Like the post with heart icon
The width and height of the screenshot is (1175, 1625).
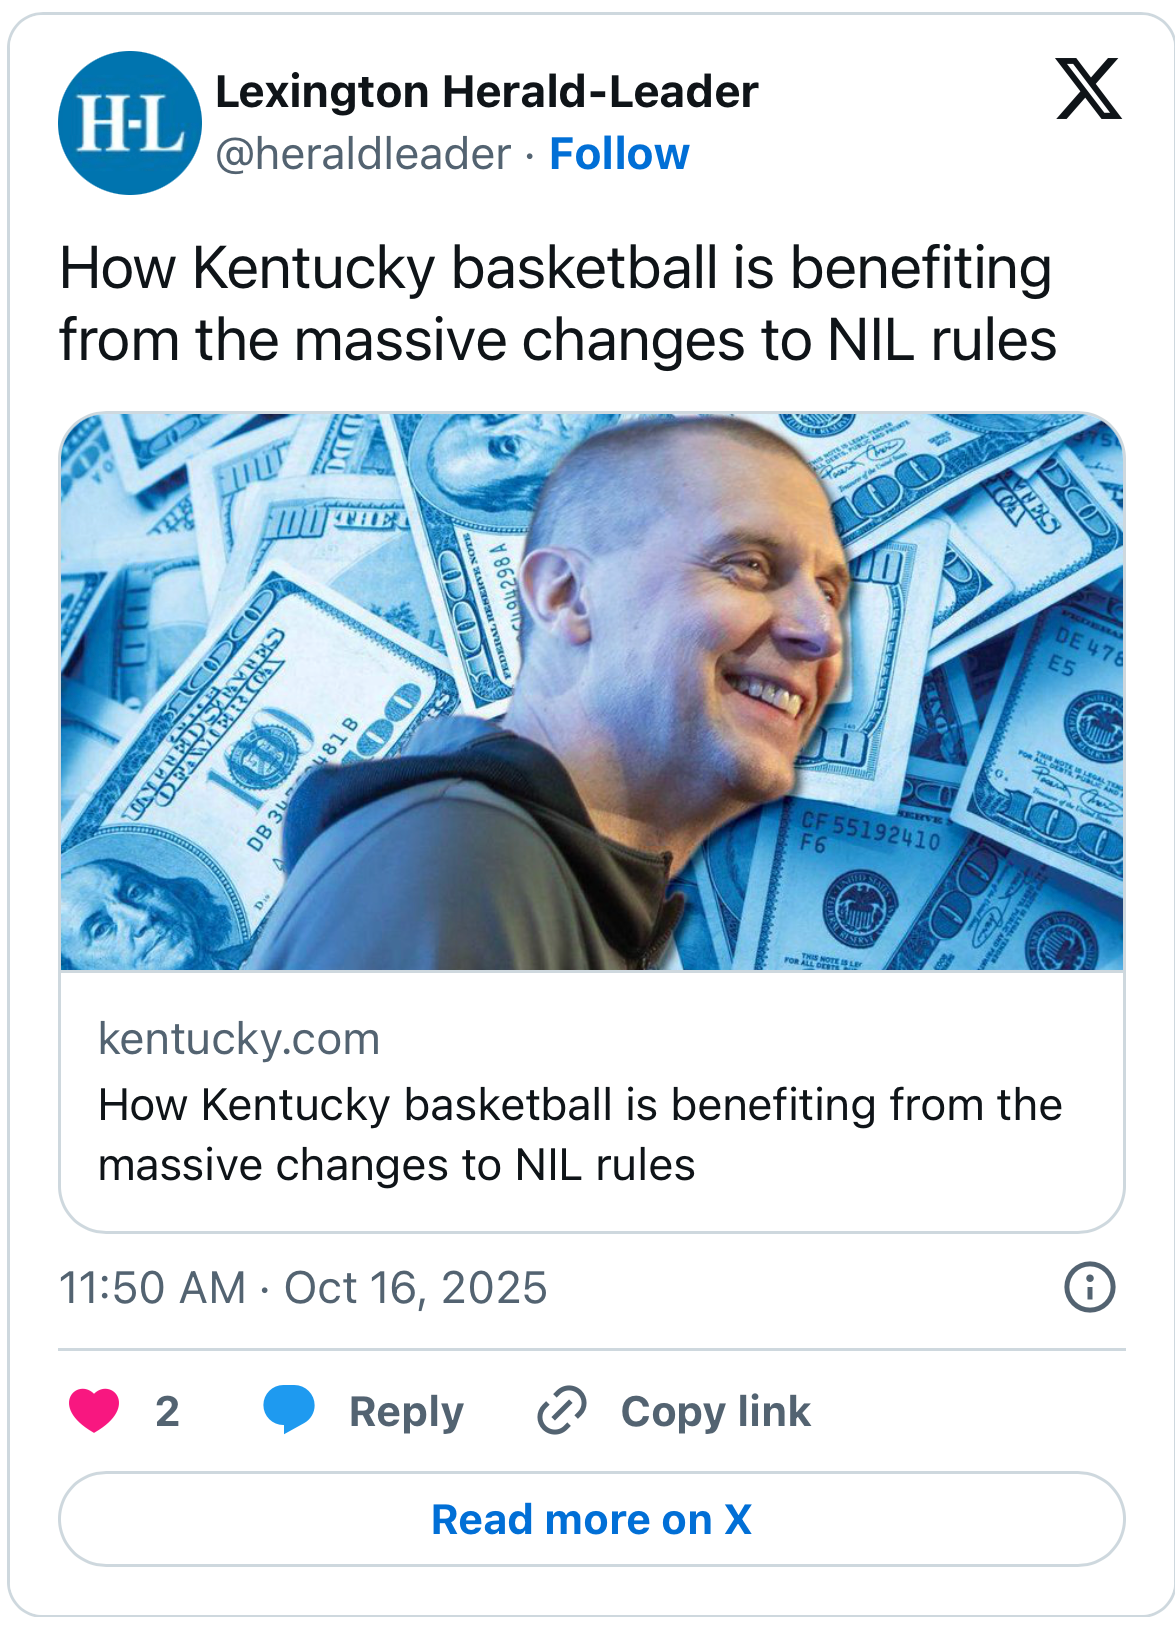click(94, 1411)
